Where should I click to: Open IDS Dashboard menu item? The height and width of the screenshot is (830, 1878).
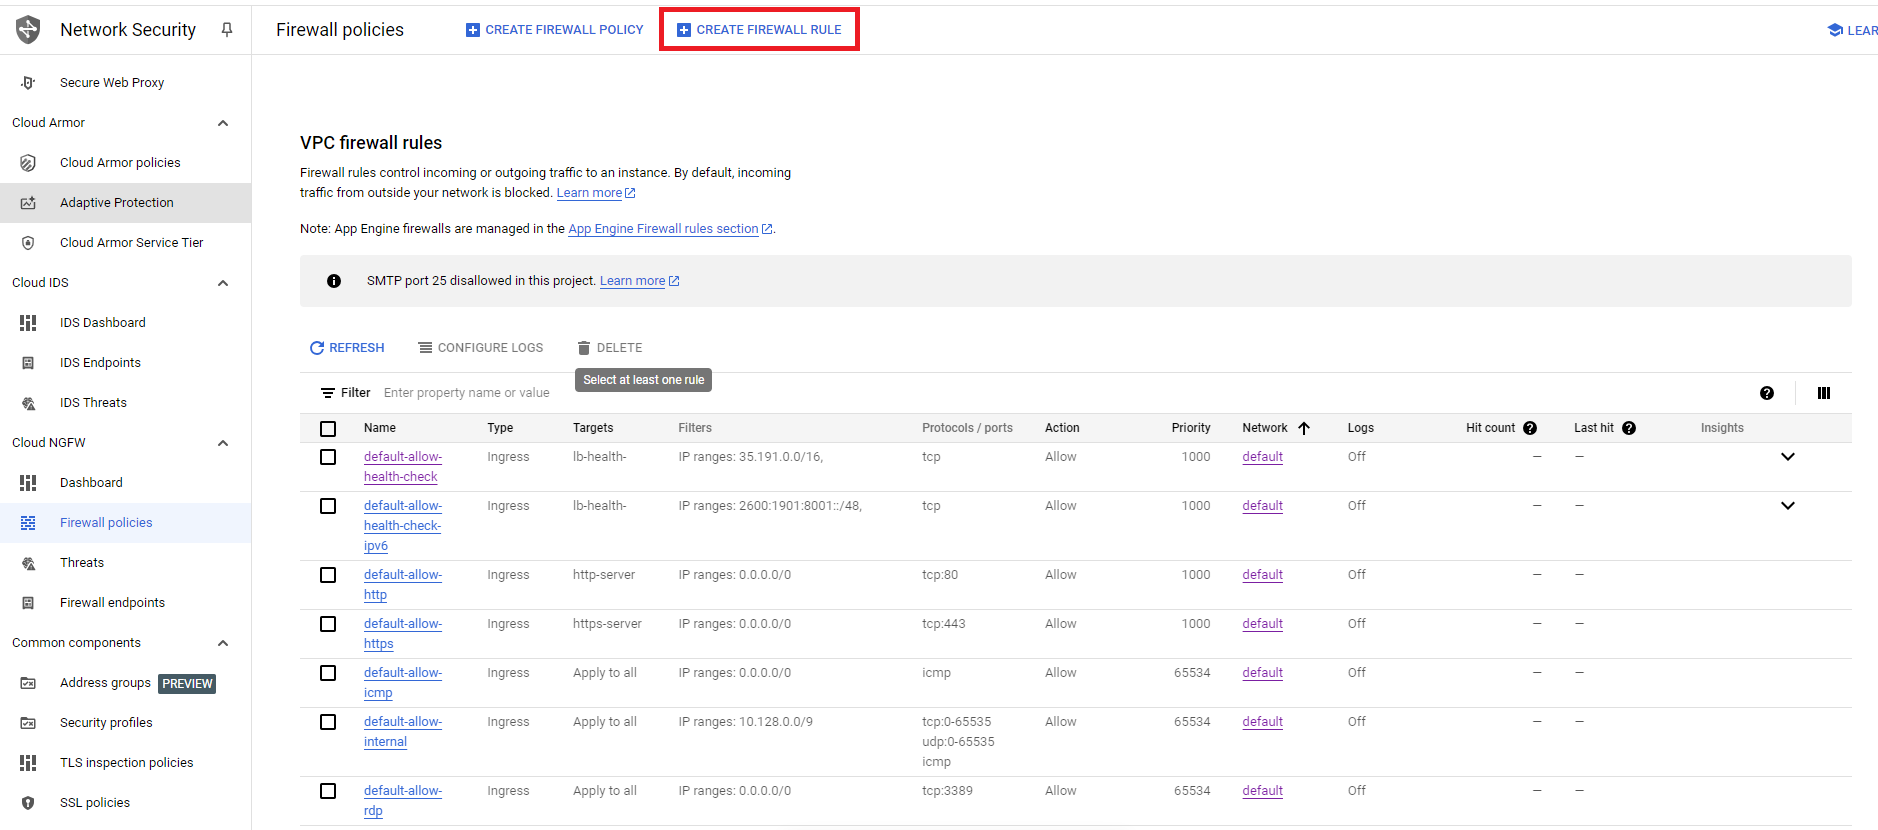(x=103, y=323)
